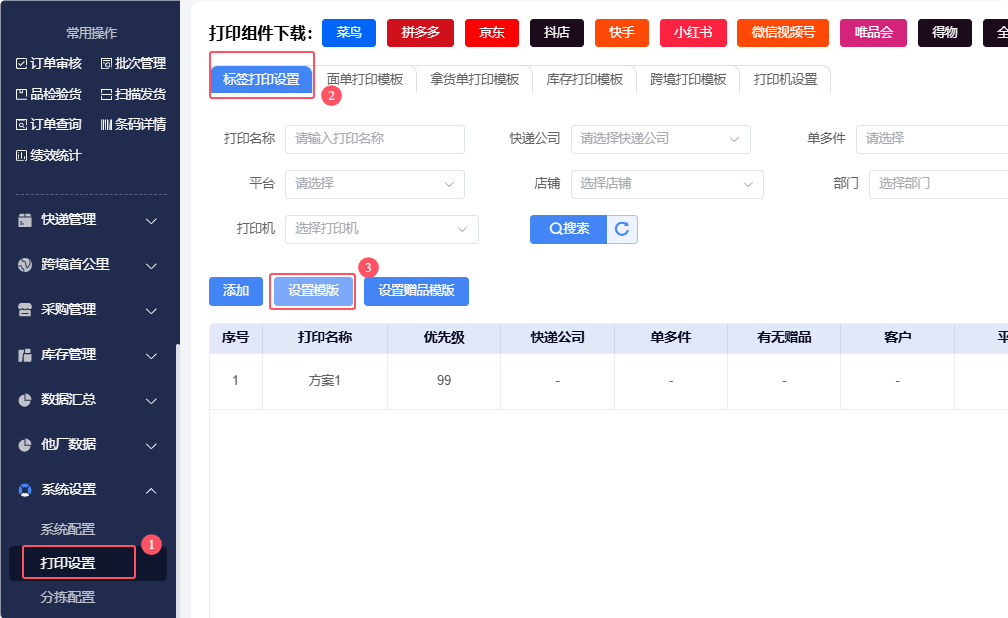The width and height of the screenshot is (1008, 618).
Task: Open the 平台 dropdown
Action: pos(375,184)
